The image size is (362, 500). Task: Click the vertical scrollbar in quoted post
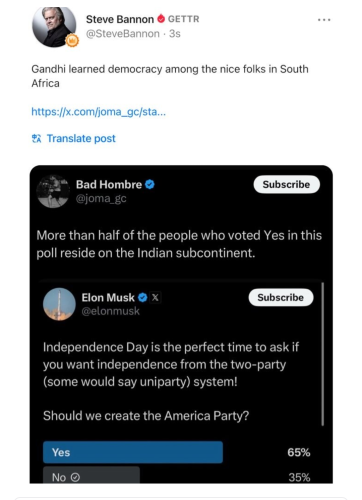click(x=323, y=354)
